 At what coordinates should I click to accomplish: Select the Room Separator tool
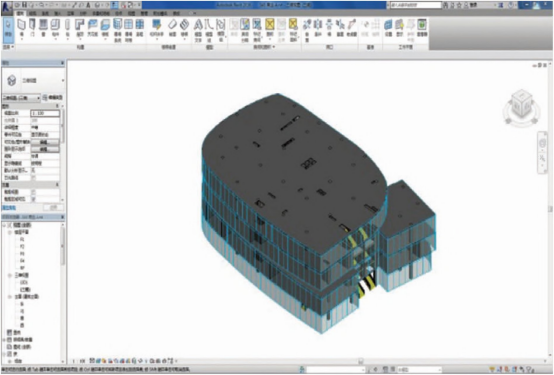[245, 30]
